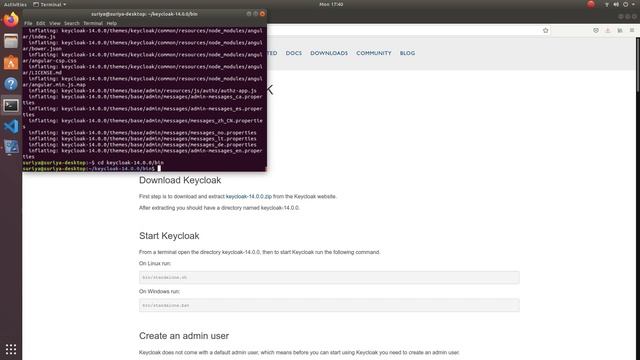Open the Search menu in Terminal
This screenshot has width=640, height=360.
[x=71, y=23]
